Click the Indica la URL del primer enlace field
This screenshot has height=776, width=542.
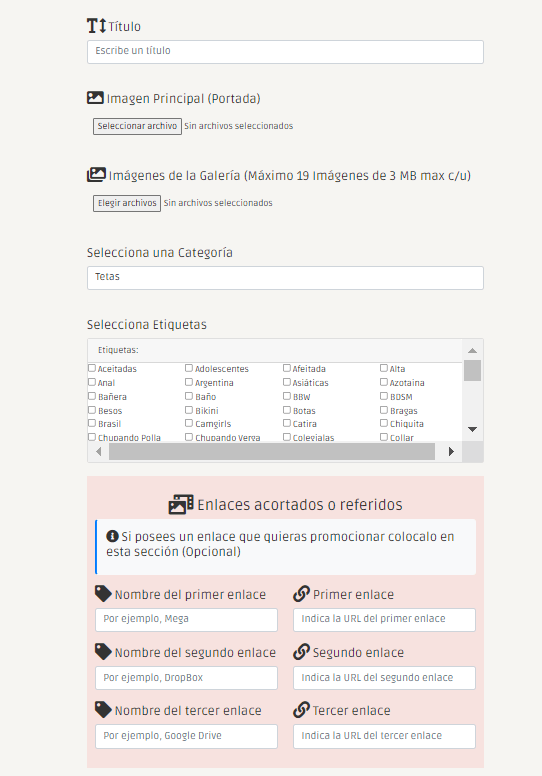(x=384, y=620)
